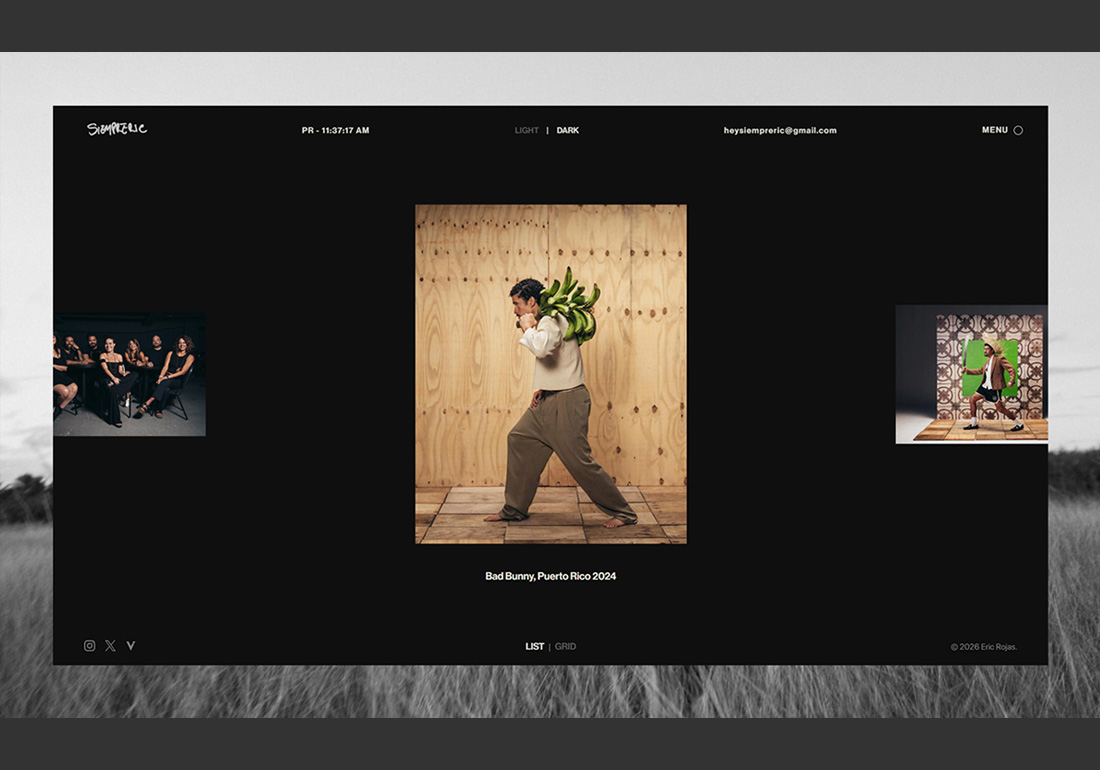Open the group portrait thumbnail on left
Screen dimensions: 1100x770
pyautogui.click(x=129, y=375)
